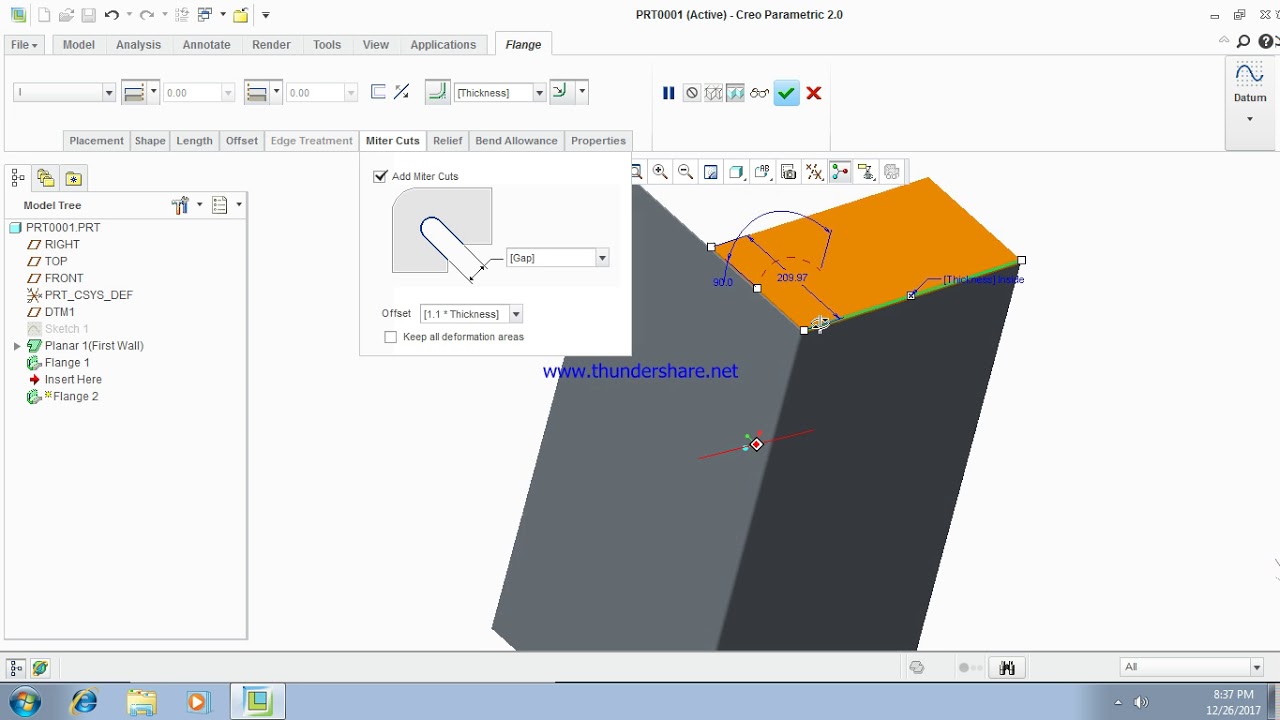
Task: Pause the Flange tool
Action: (x=668, y=93)
